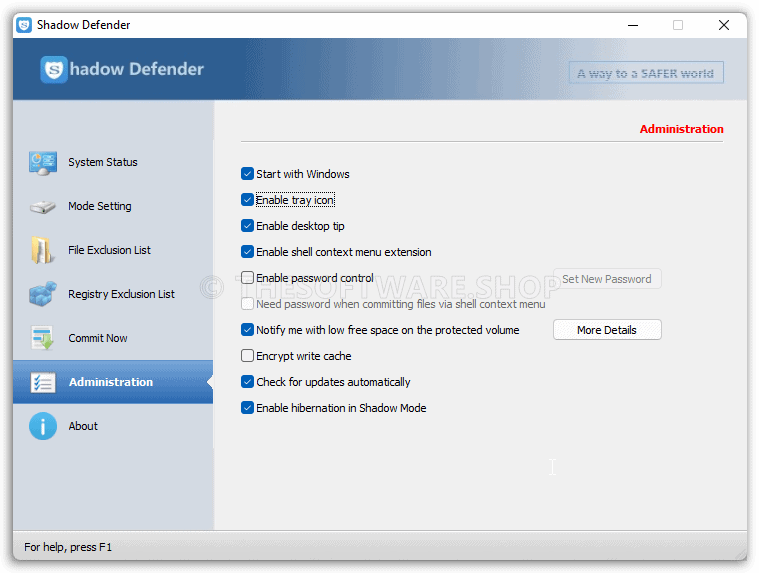The height and width of the screenshot is (573, 759).
Task: Select the Administration sidebar entry
Action: coord(111,382)
